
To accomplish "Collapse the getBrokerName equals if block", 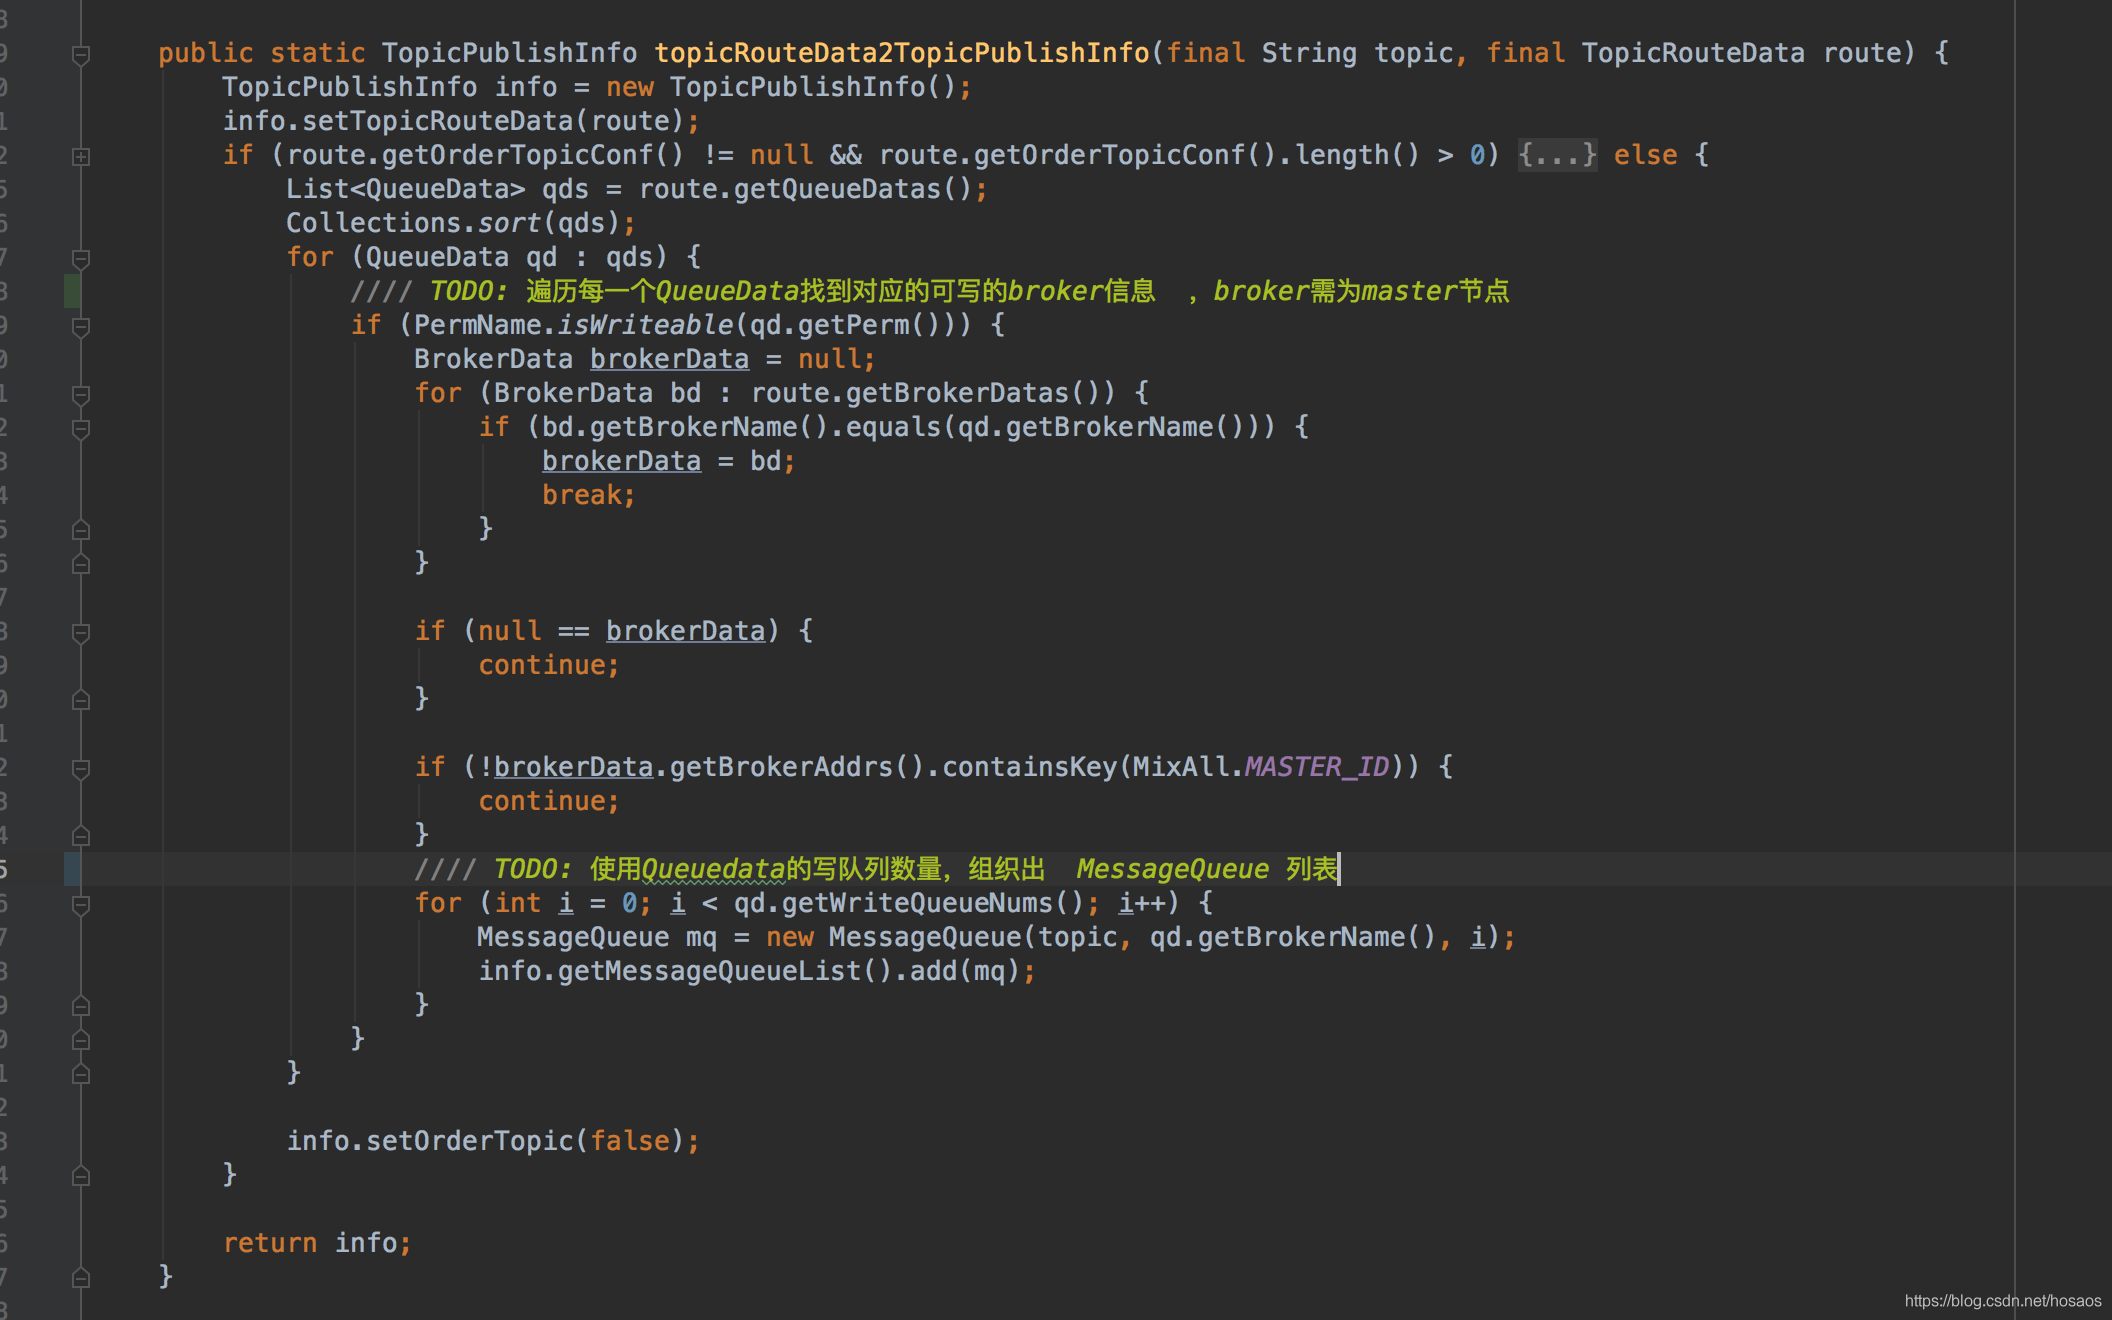I will point(81,428).
